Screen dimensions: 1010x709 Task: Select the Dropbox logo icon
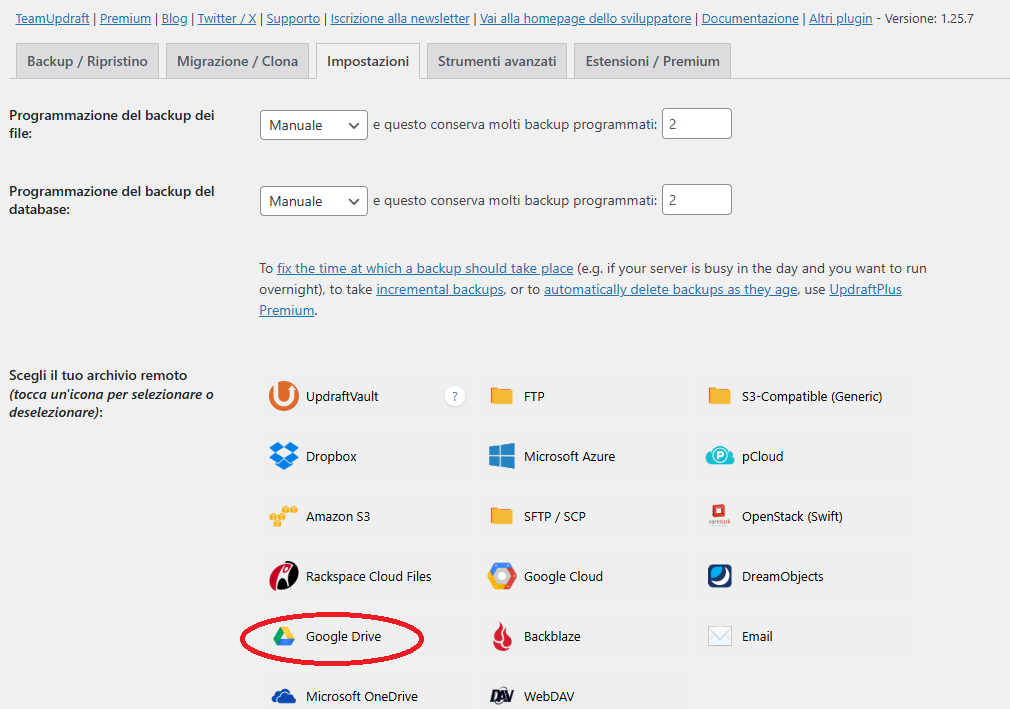tap(283, 456)
